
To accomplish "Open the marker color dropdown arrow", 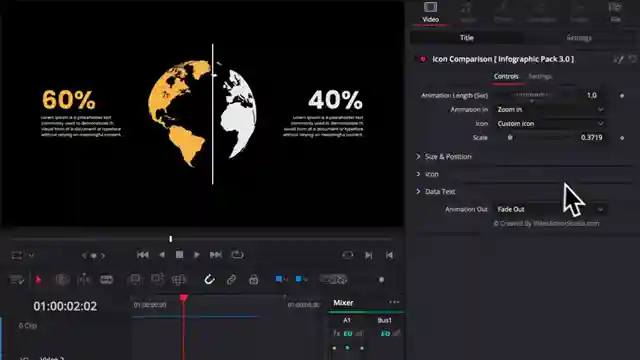I will (305, 280).
